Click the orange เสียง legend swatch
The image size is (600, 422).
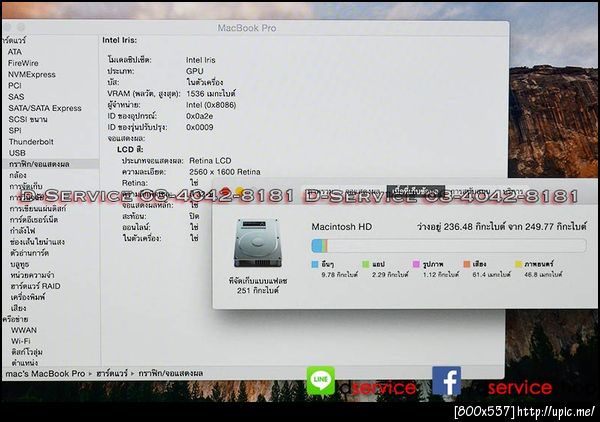click(466, 264)
